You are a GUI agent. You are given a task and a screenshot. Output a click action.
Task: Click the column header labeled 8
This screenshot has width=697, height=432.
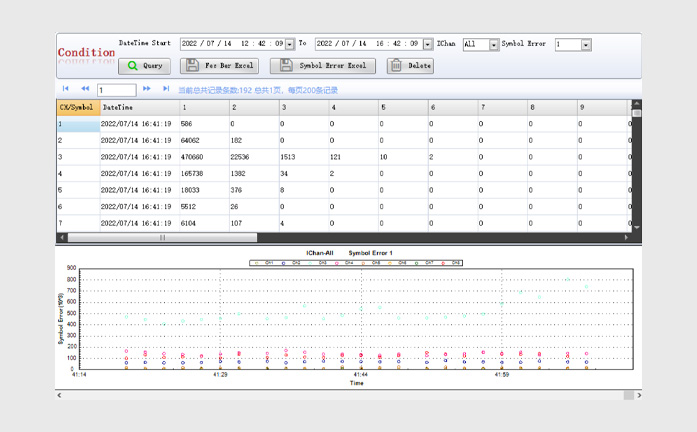pos(553,108)
